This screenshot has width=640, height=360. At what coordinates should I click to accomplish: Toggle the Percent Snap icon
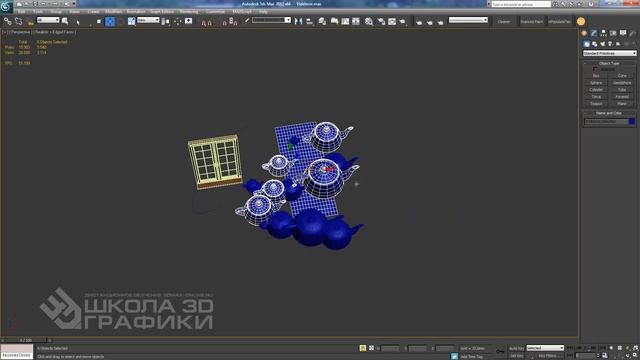click(x=224, y=23)
